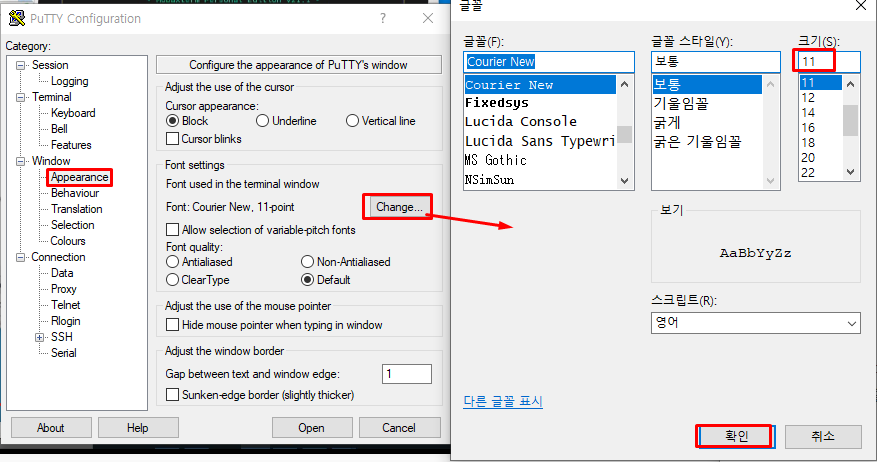
Task: Open the 스크립트 script dropdown
Action: pyautogui.click(x=851, y=323)
